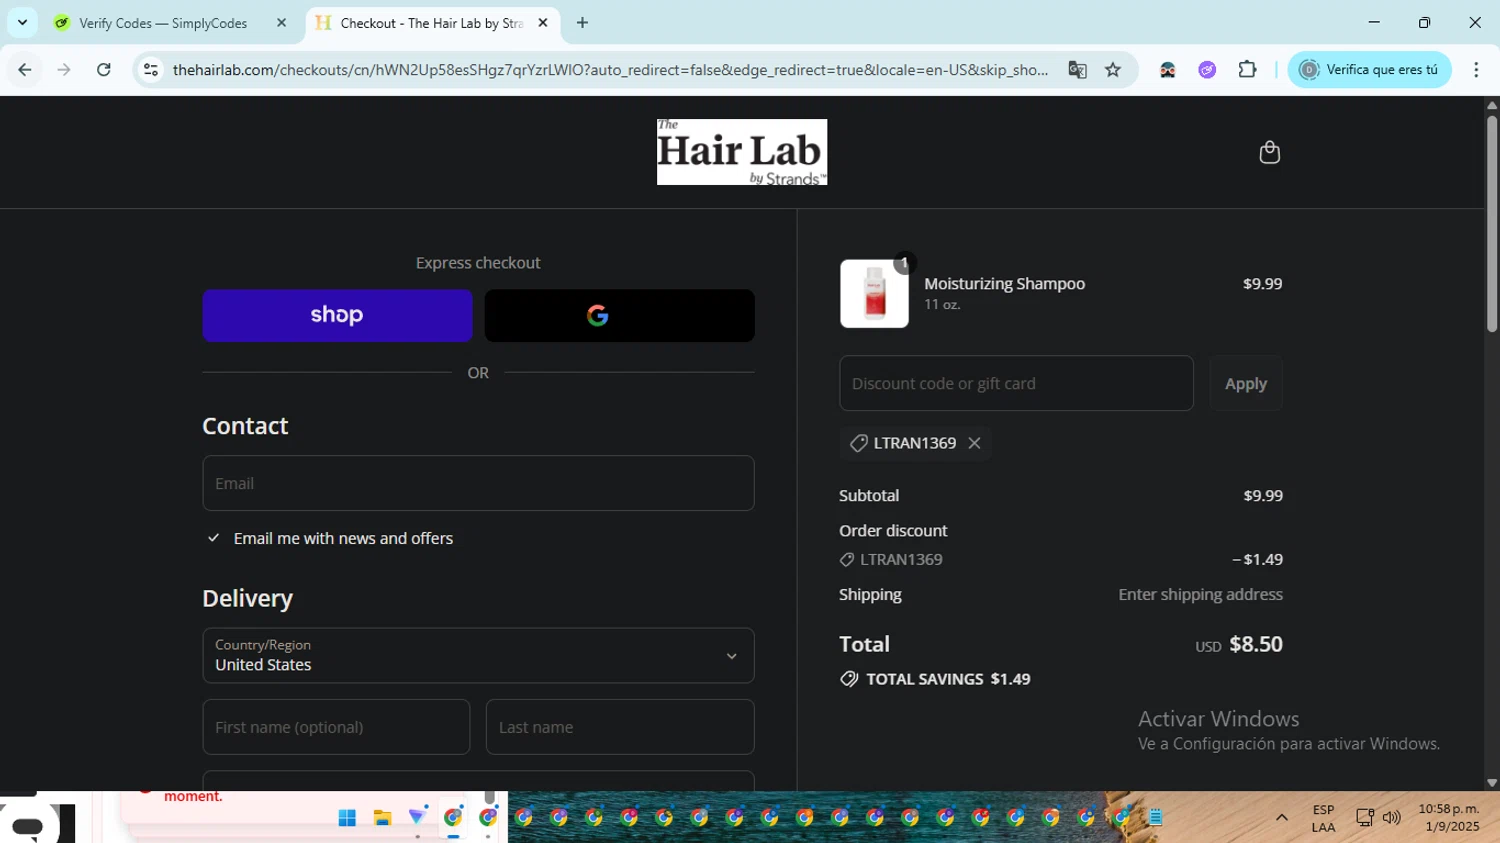
Task: Click the ESP LAA language indicator
Action: click(1323, 818)
